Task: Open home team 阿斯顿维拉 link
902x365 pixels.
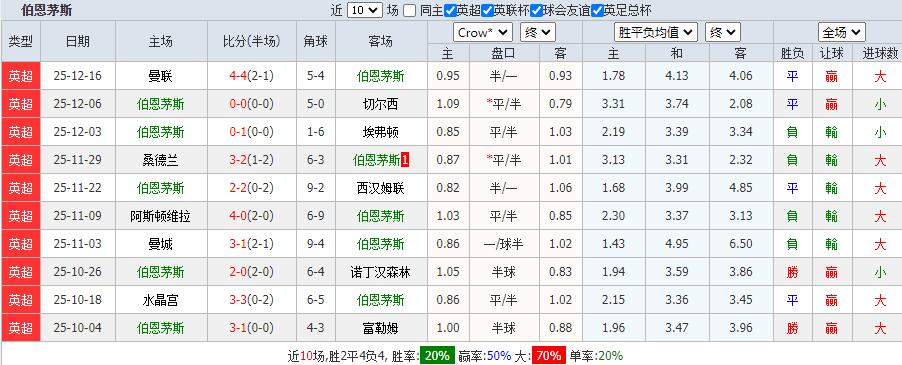Action: 160,216
